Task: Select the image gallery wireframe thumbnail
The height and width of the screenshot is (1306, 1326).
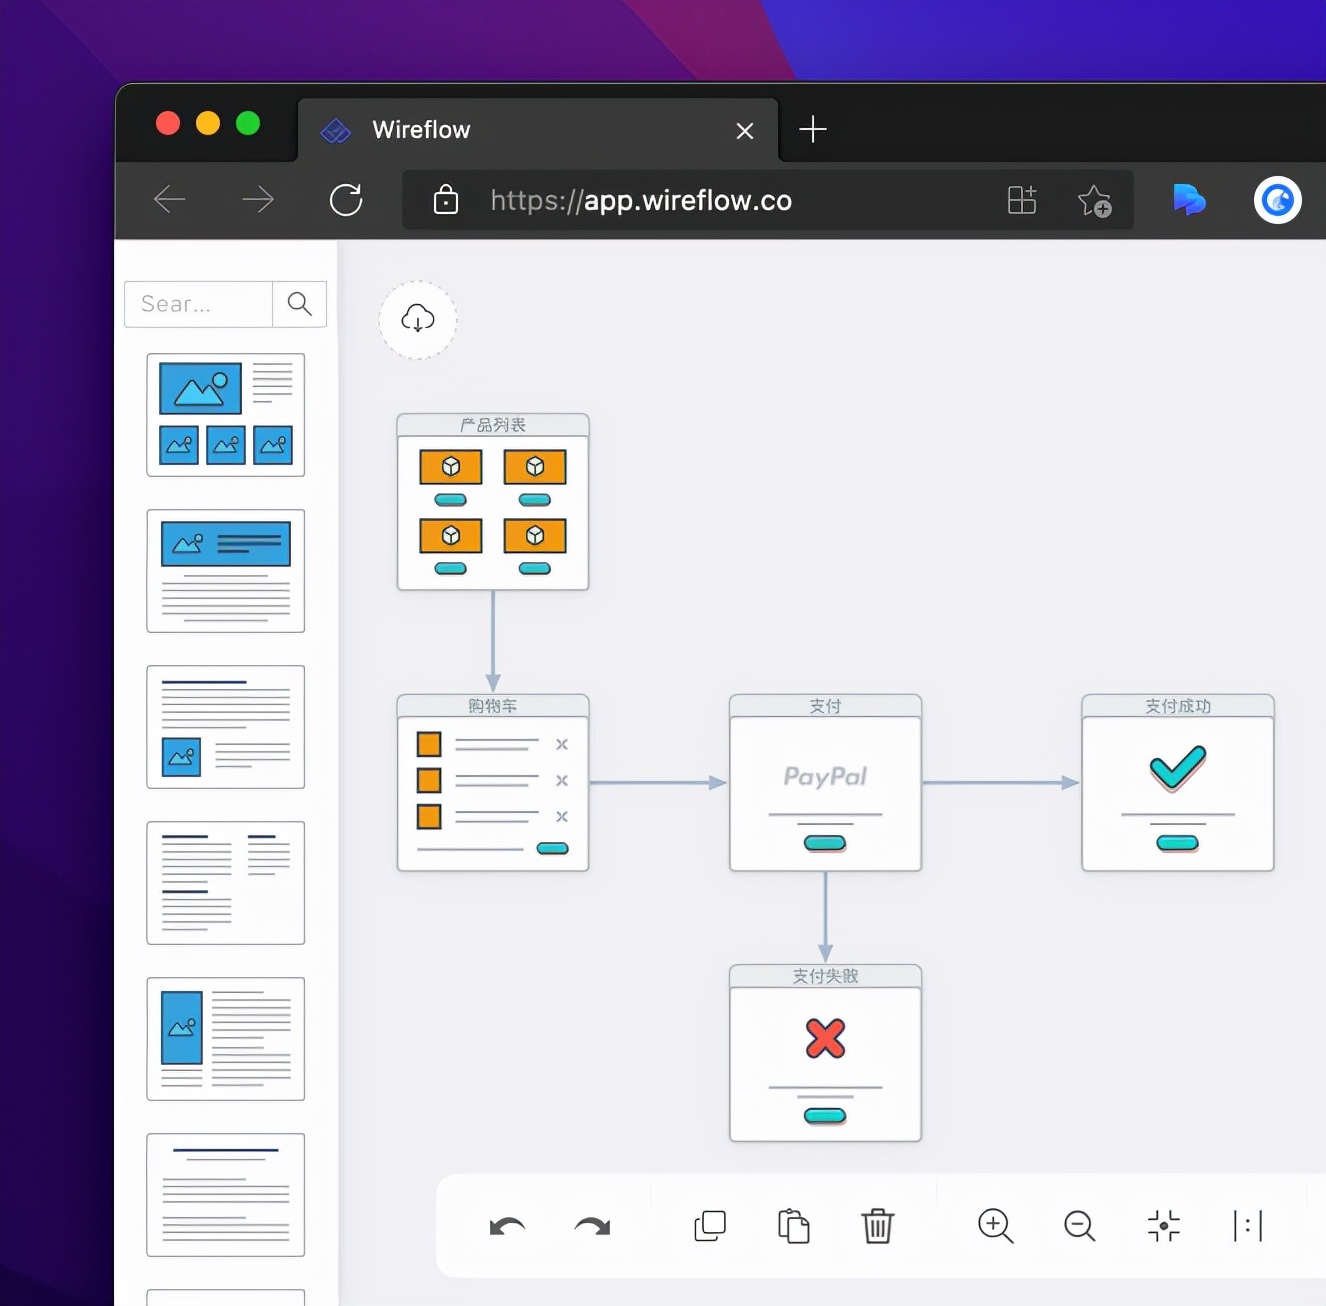Action: 226,415
